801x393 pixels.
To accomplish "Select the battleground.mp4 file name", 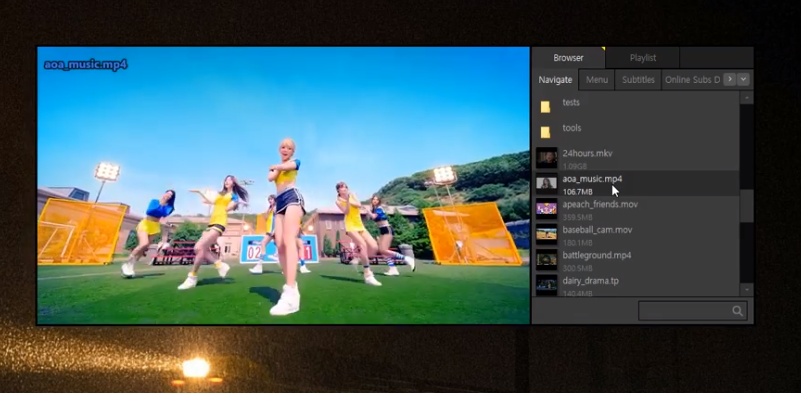I will tap(597, 255).
